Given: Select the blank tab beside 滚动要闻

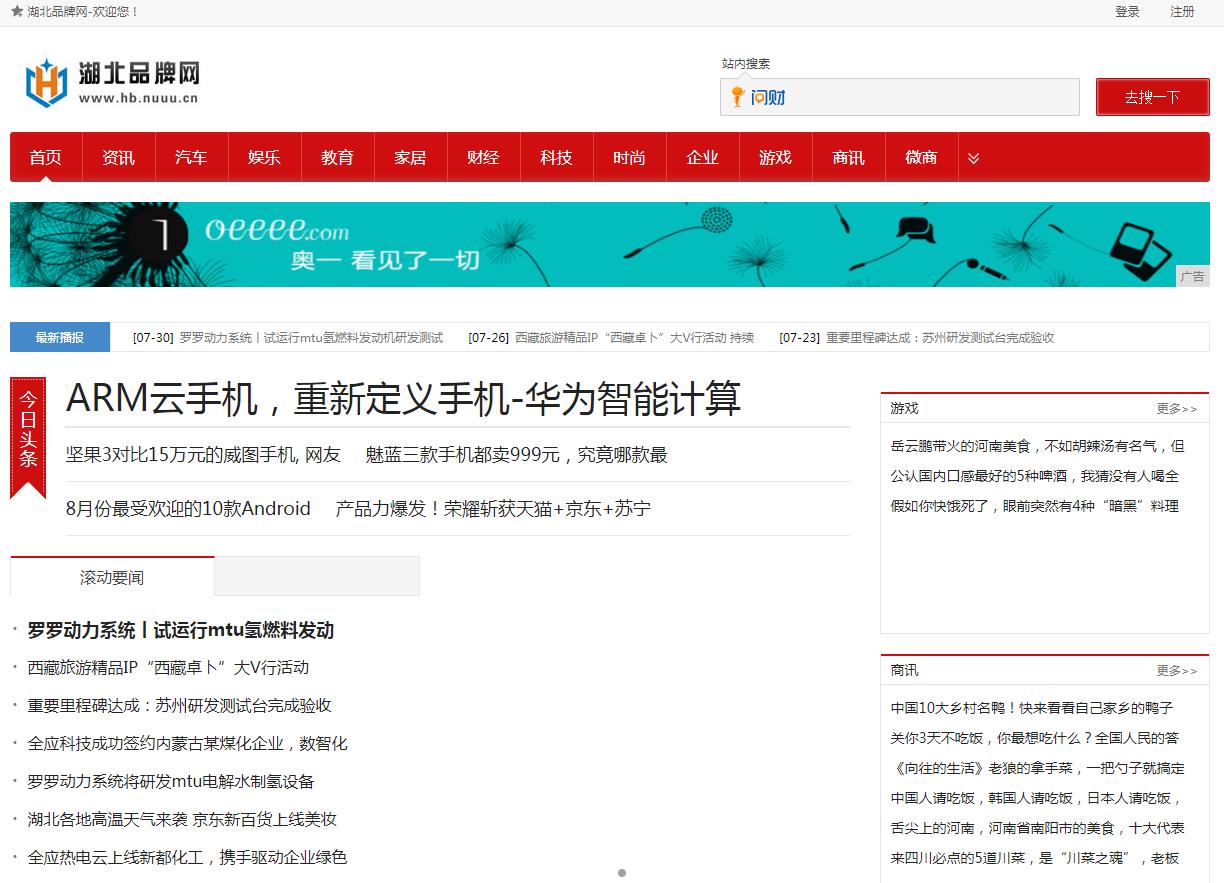Looking at the screenshot, I should pyautogui.click(x=317, y=576).
